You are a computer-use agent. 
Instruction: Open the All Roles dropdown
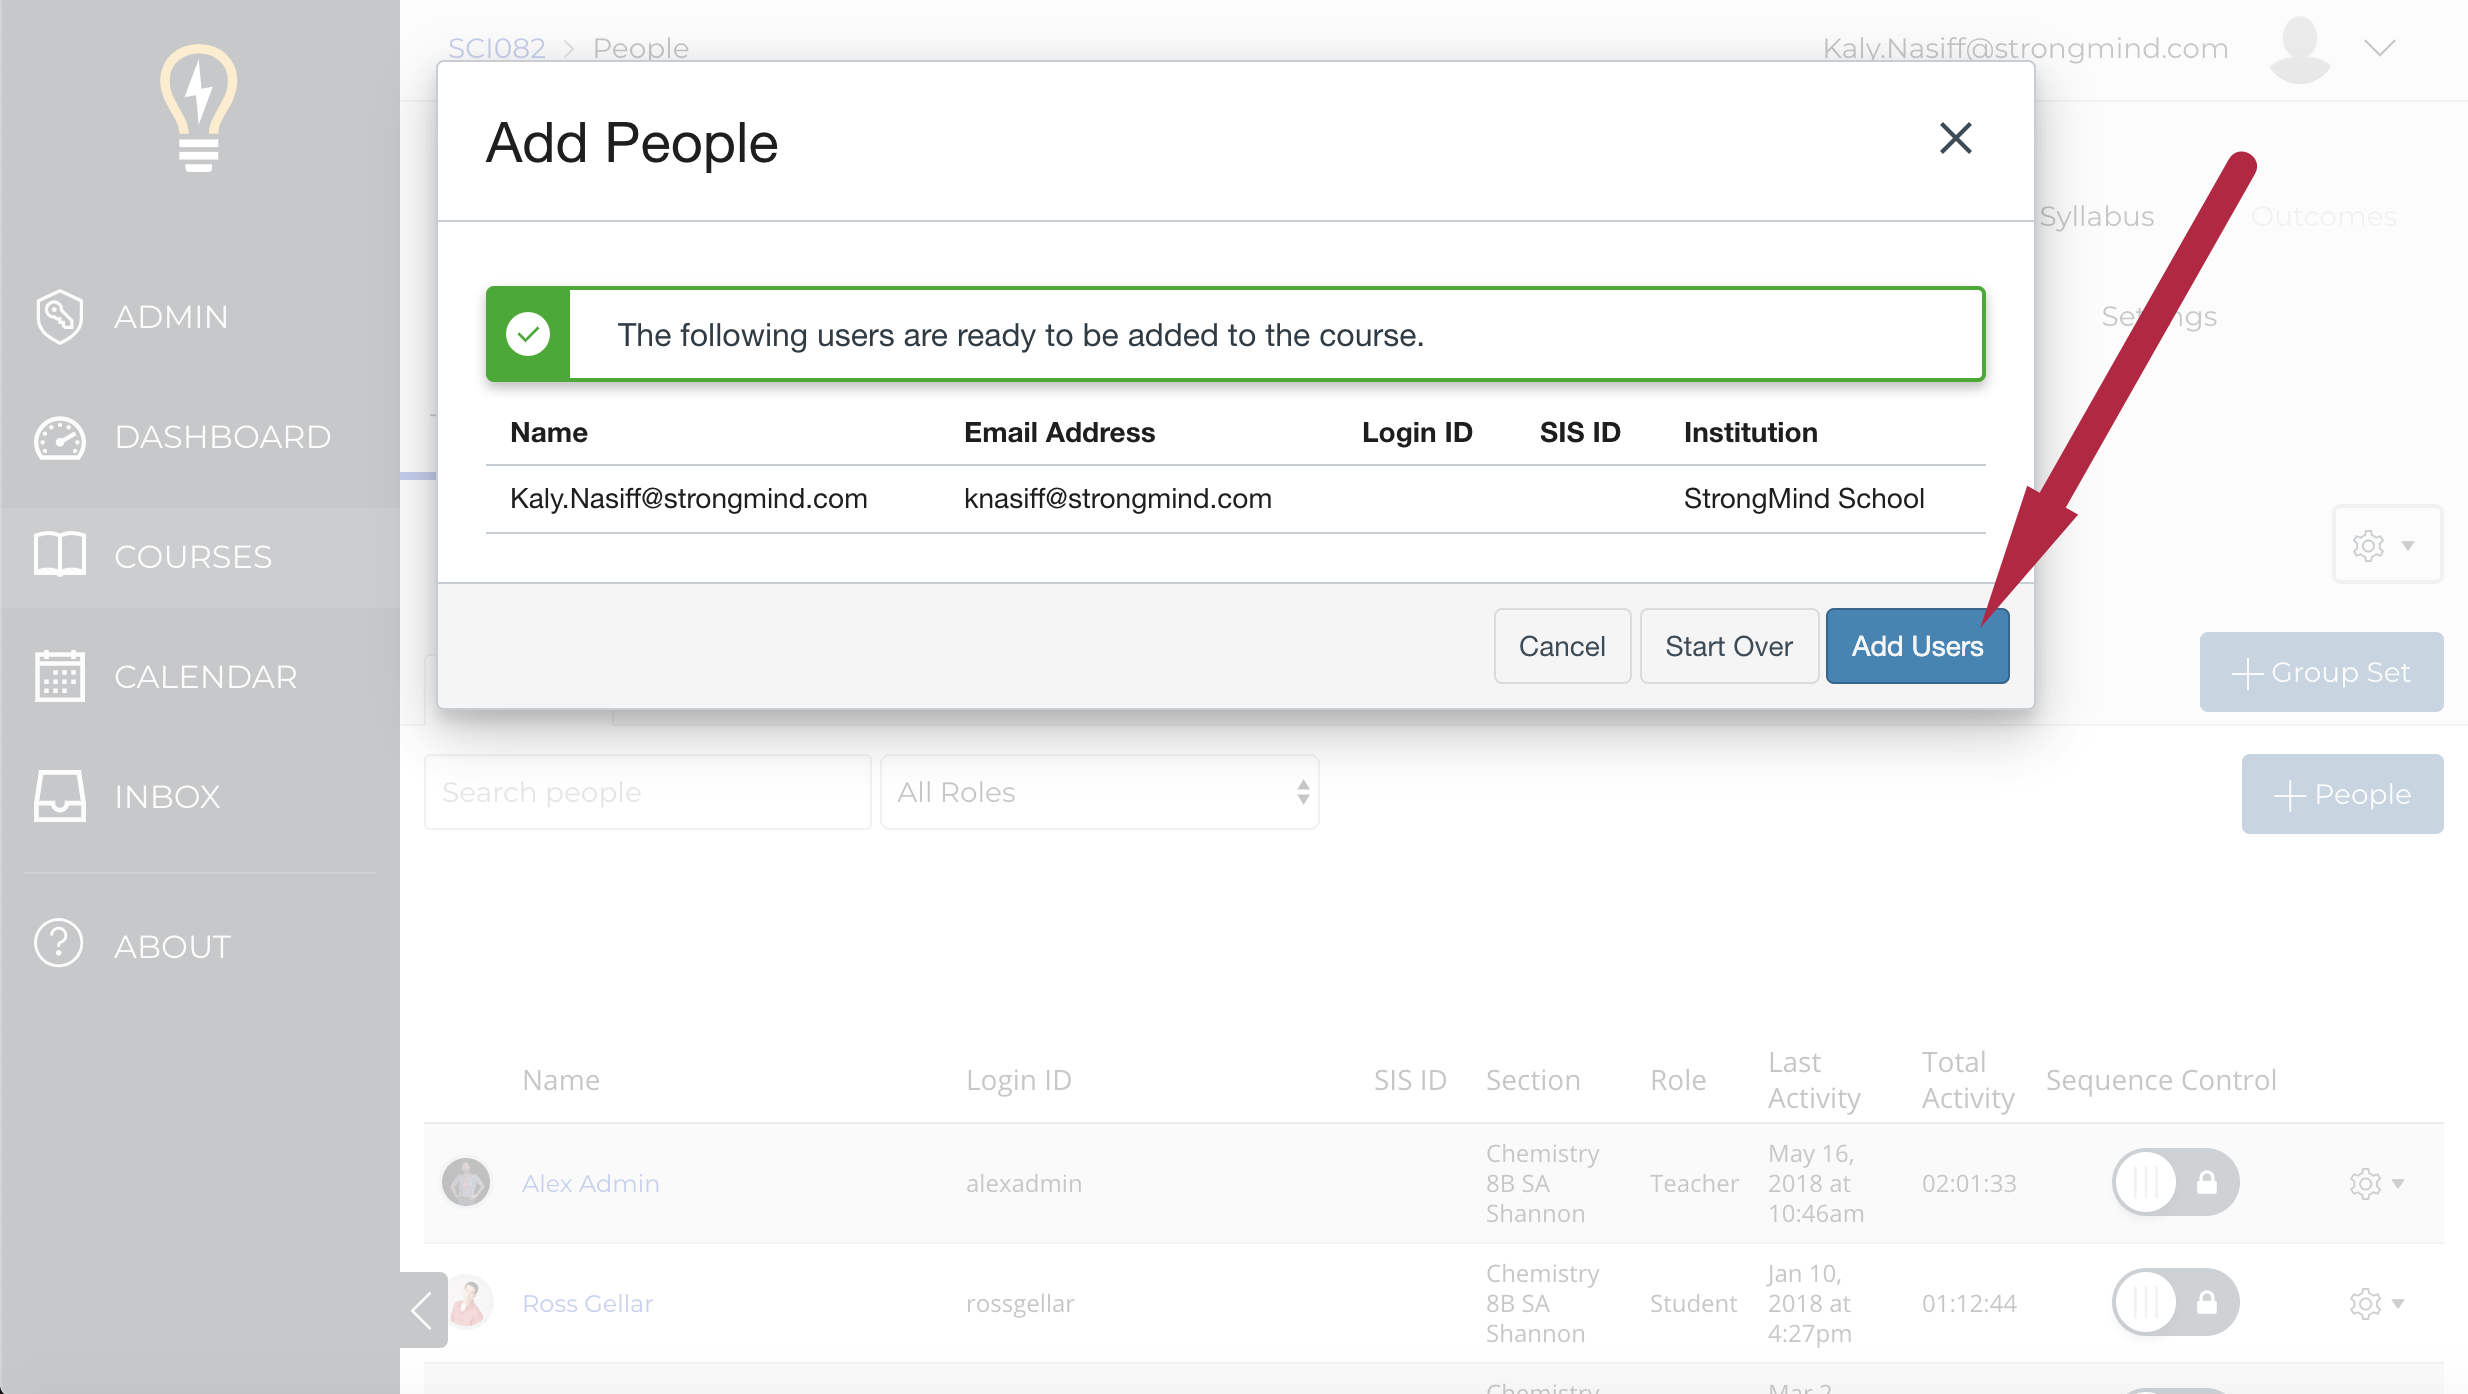pyautogui.click(x=1099, y=792)
